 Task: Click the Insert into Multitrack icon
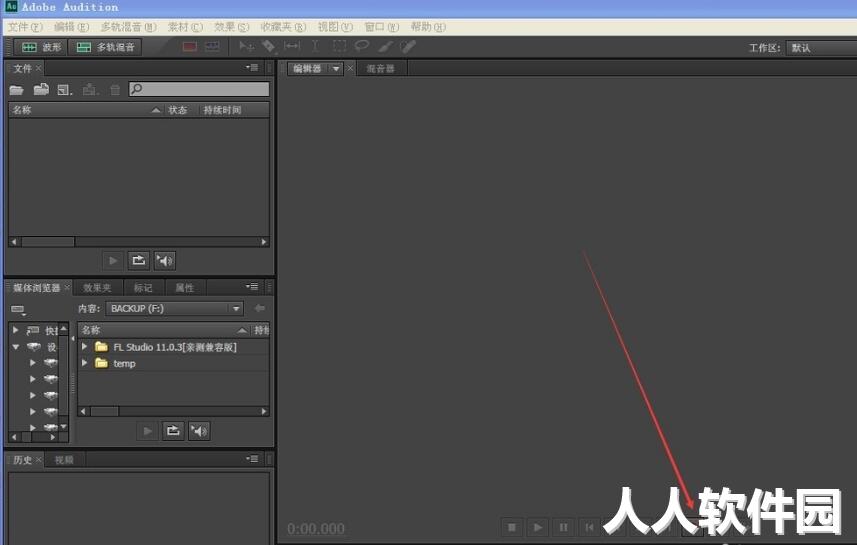point(90,90)
